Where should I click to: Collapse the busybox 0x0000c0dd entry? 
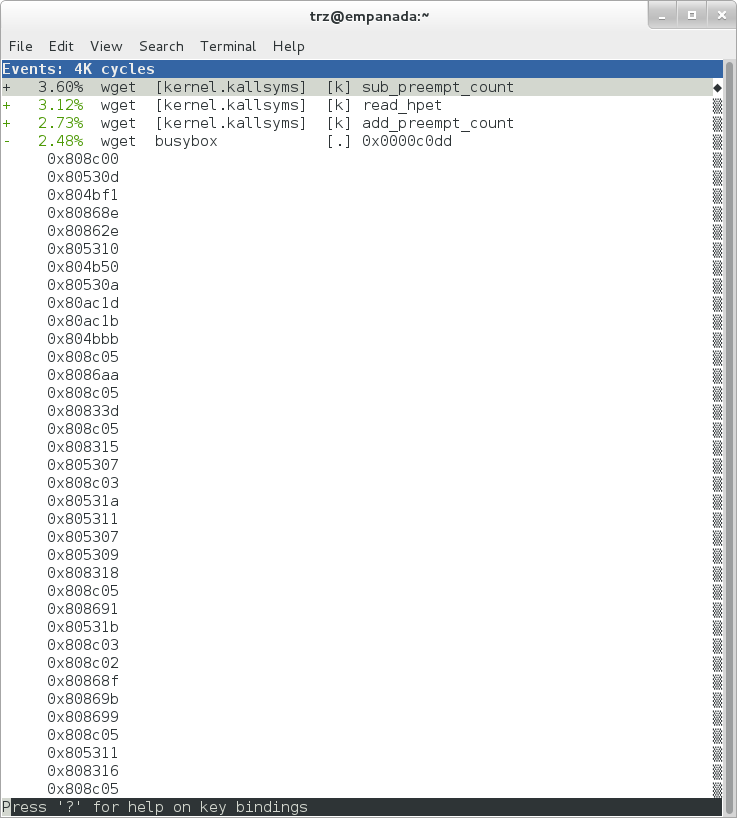(x=7, y=142)
